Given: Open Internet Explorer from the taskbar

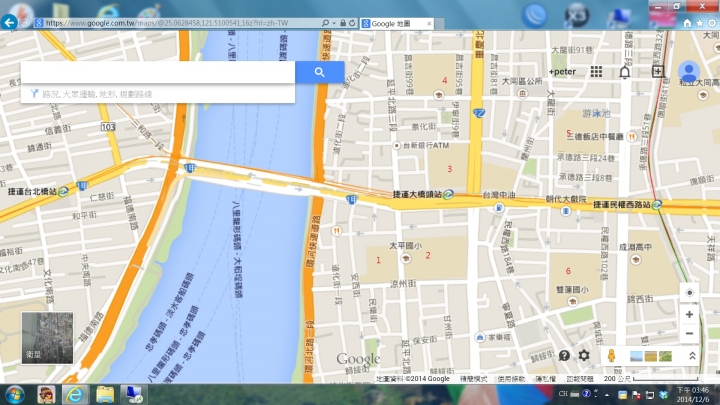Looking at the screenshot, I should [75, 395].
